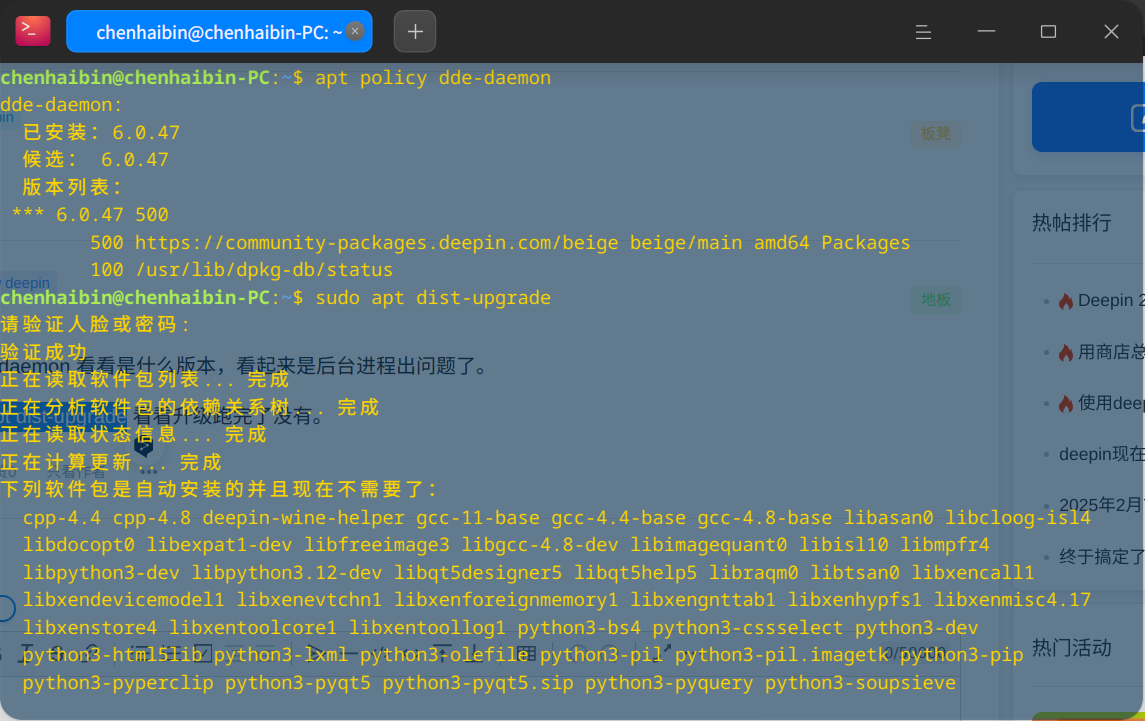The image size is (1145, 721).
Task: Click the 'libqt5designer5' package name
Action: pos(478,573)
